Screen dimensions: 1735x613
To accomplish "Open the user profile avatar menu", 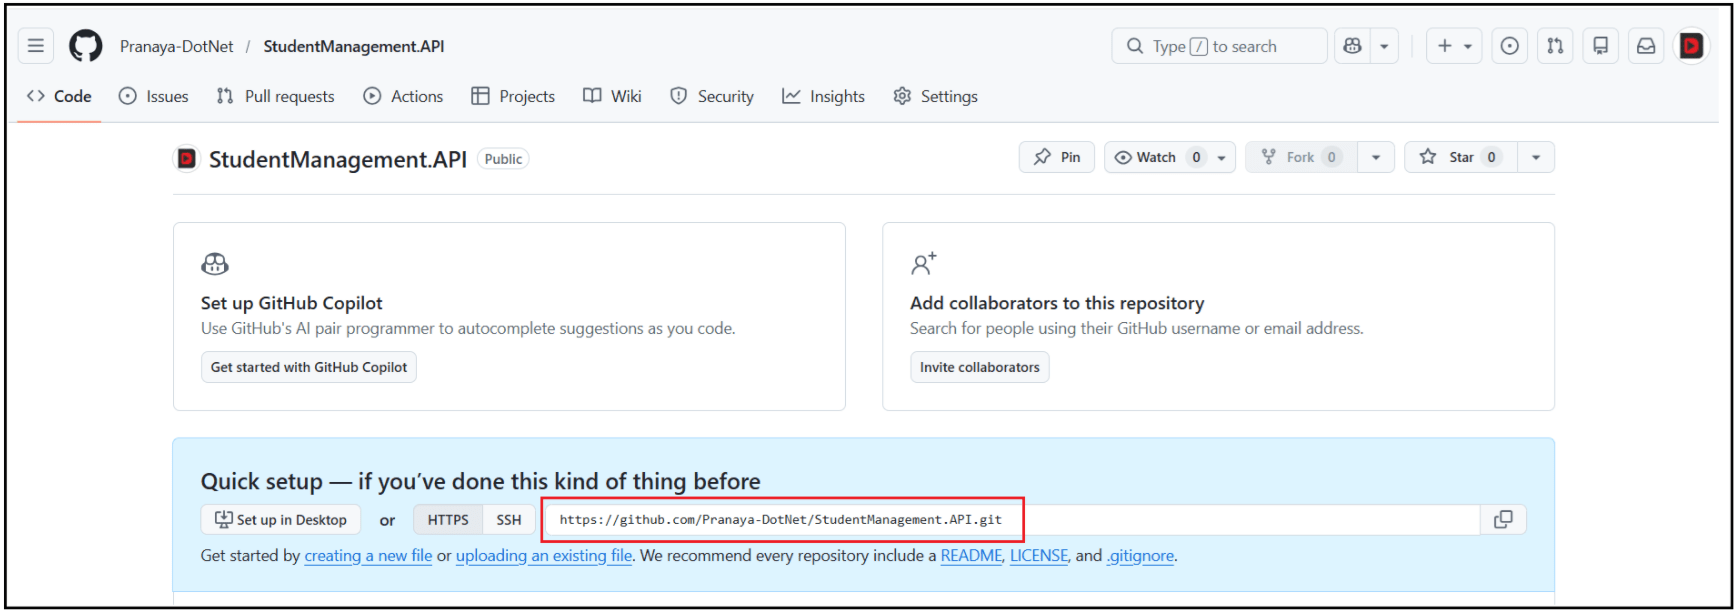I will click(1691, 46).
